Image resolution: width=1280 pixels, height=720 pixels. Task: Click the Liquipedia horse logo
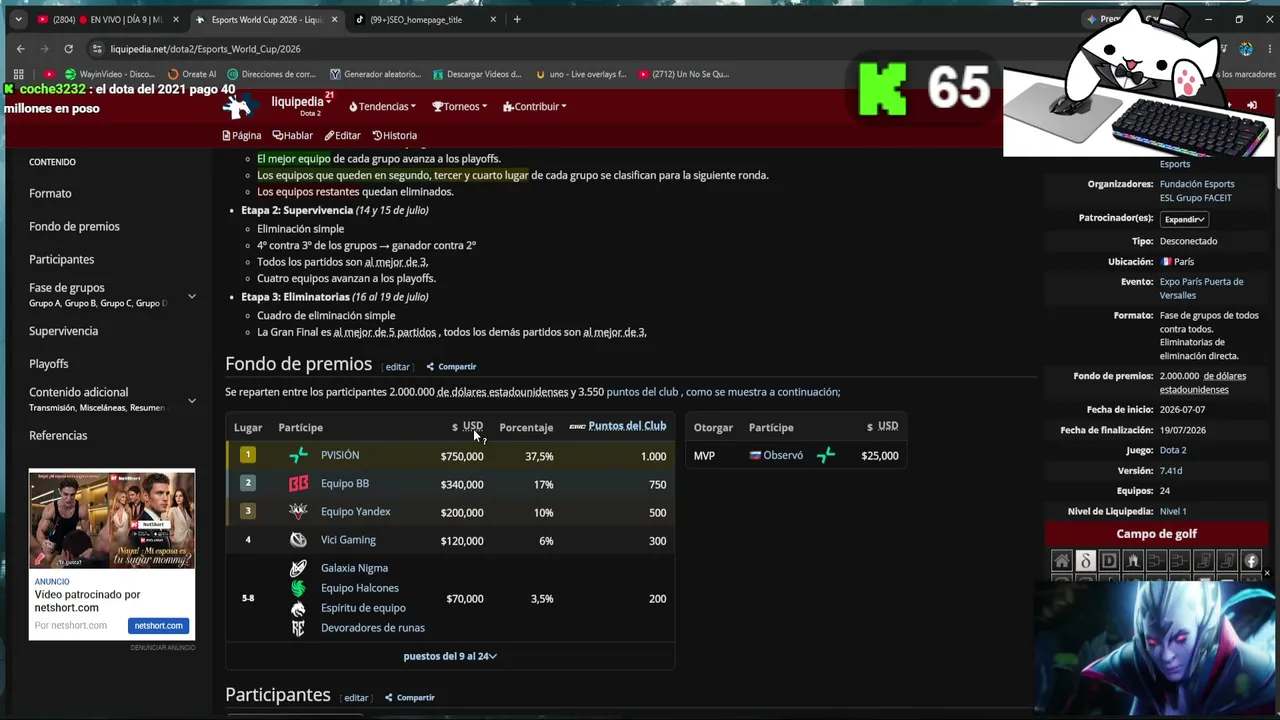(239, 105)
